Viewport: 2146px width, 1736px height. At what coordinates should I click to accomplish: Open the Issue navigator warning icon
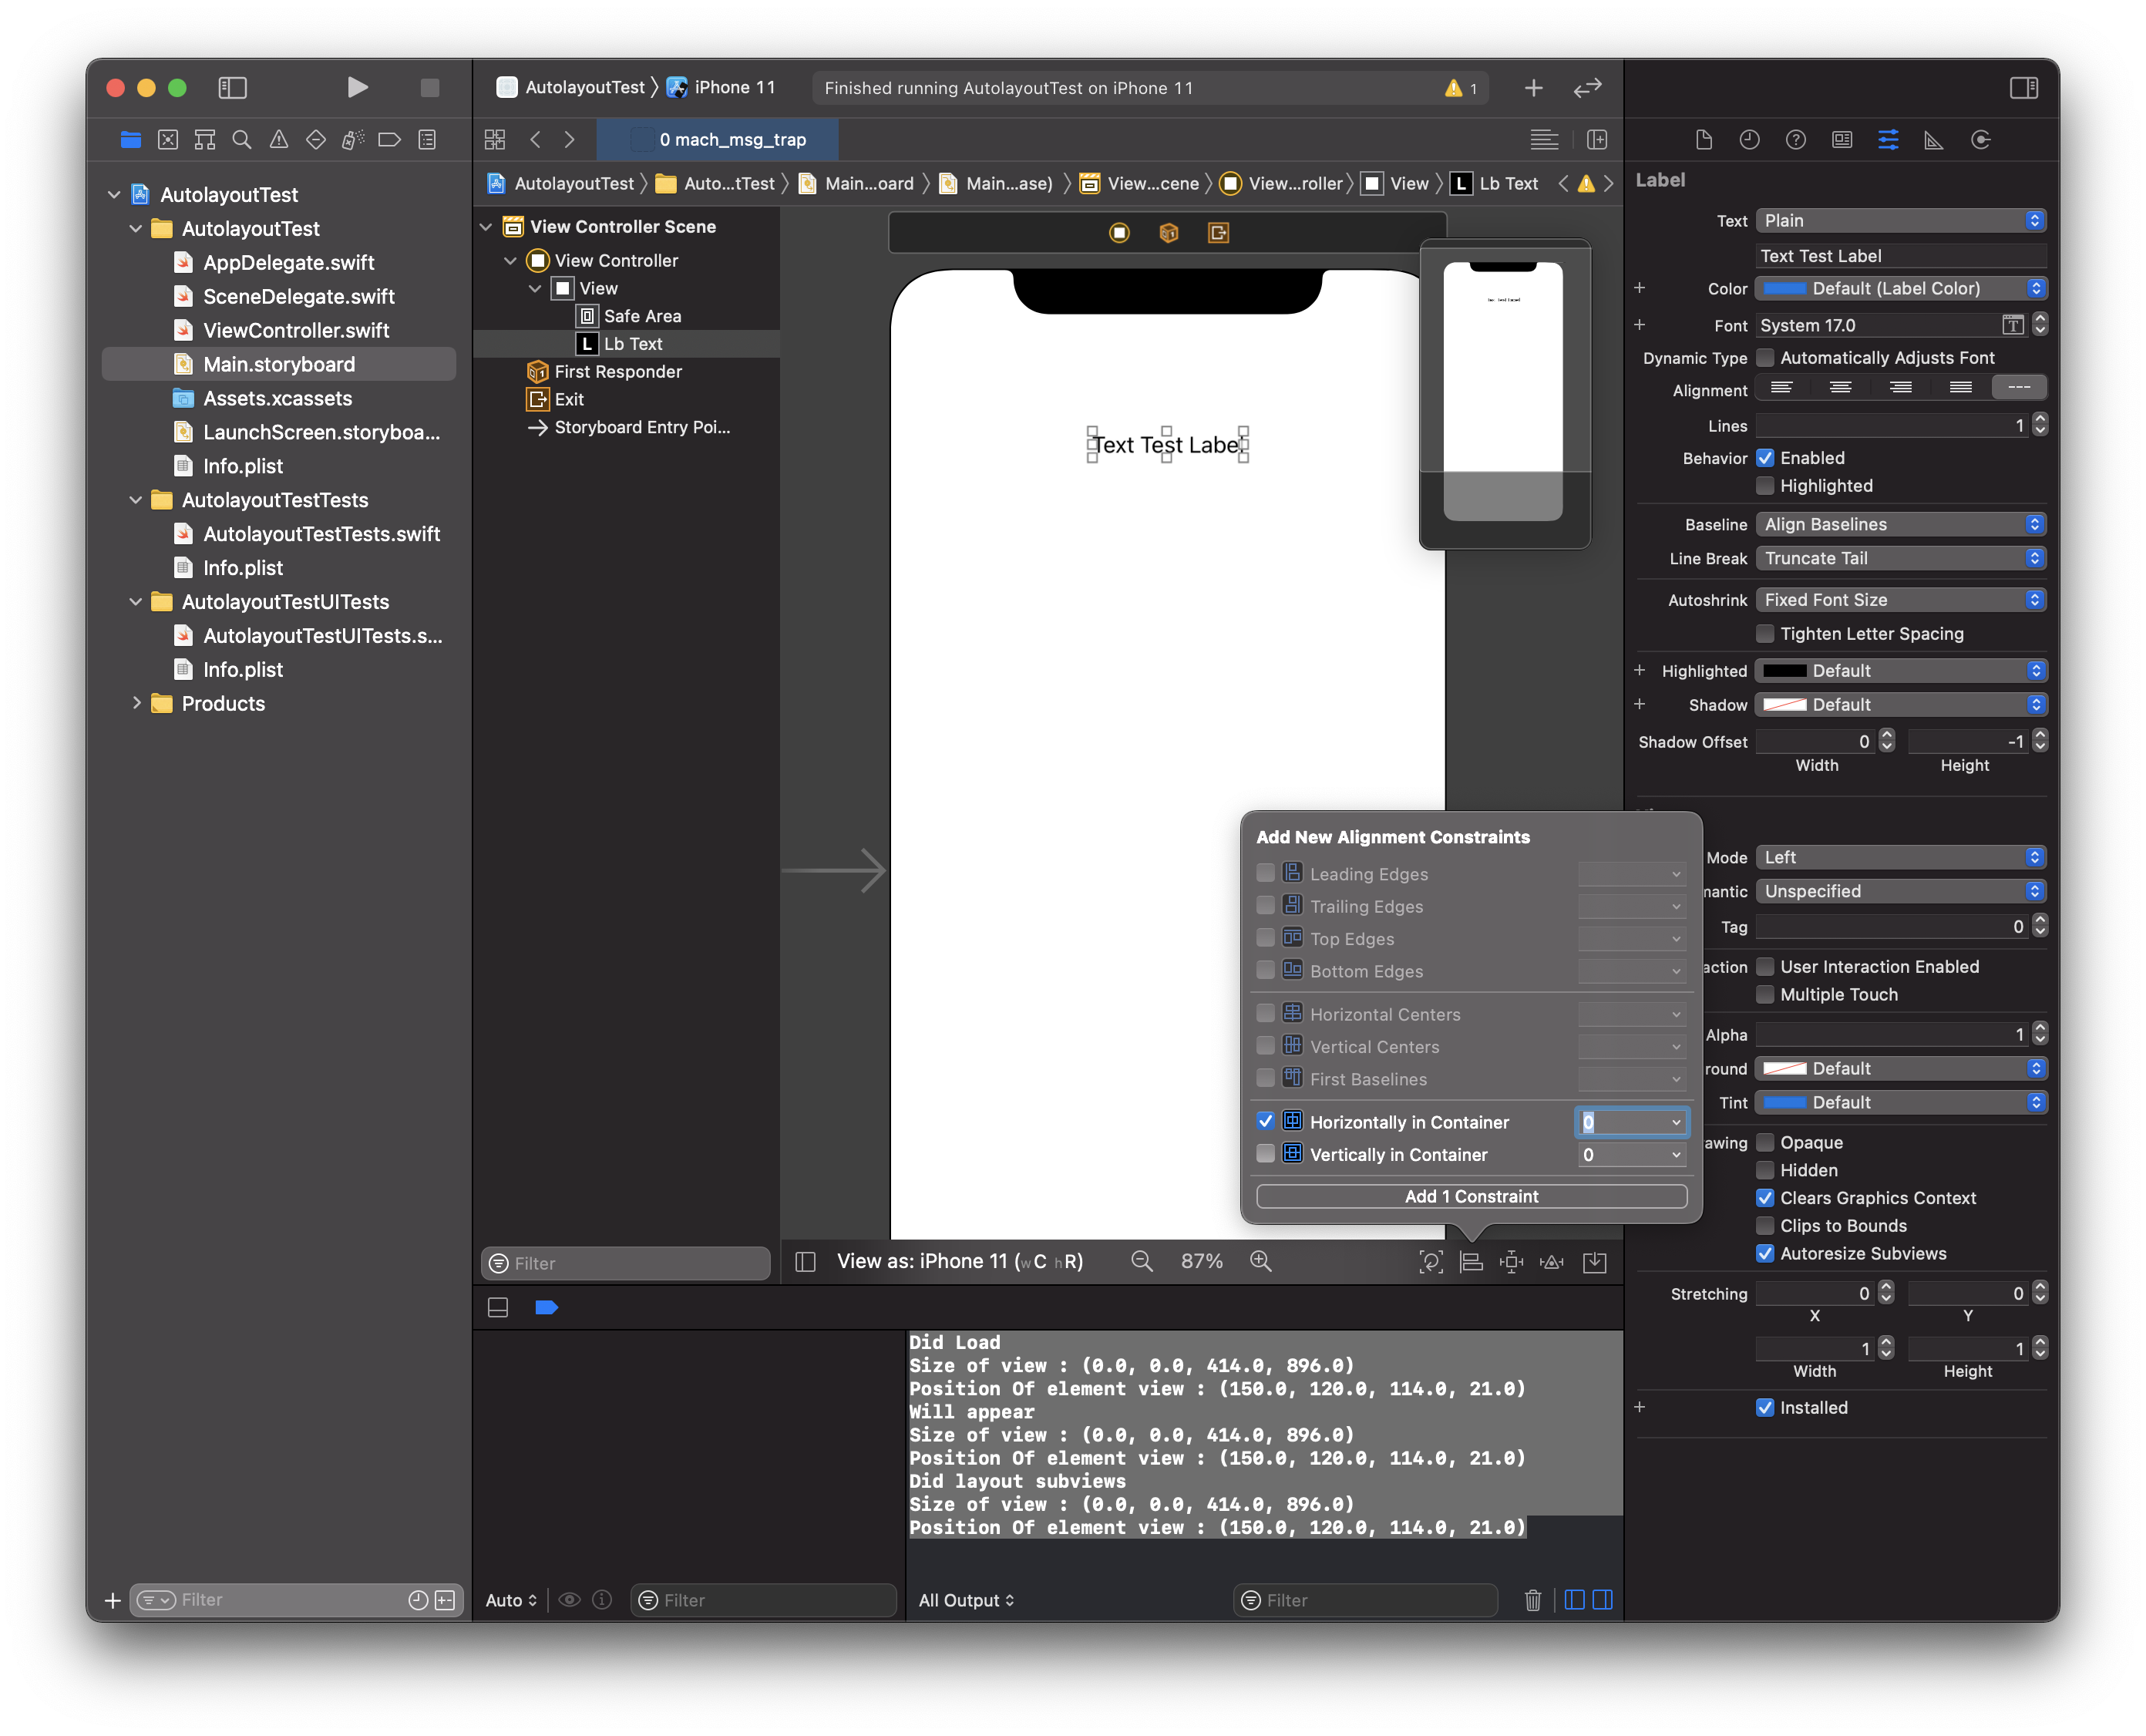tap(279, 140)
